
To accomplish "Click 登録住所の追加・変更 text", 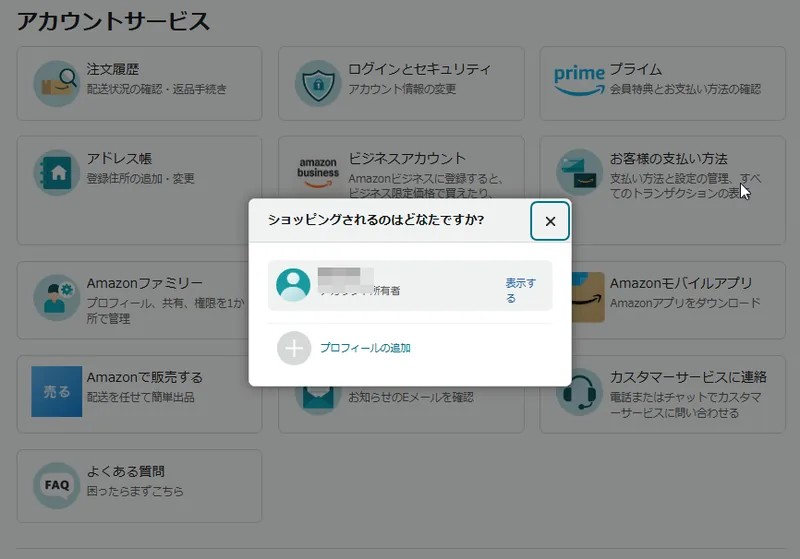I will click(x=140, y=178).
